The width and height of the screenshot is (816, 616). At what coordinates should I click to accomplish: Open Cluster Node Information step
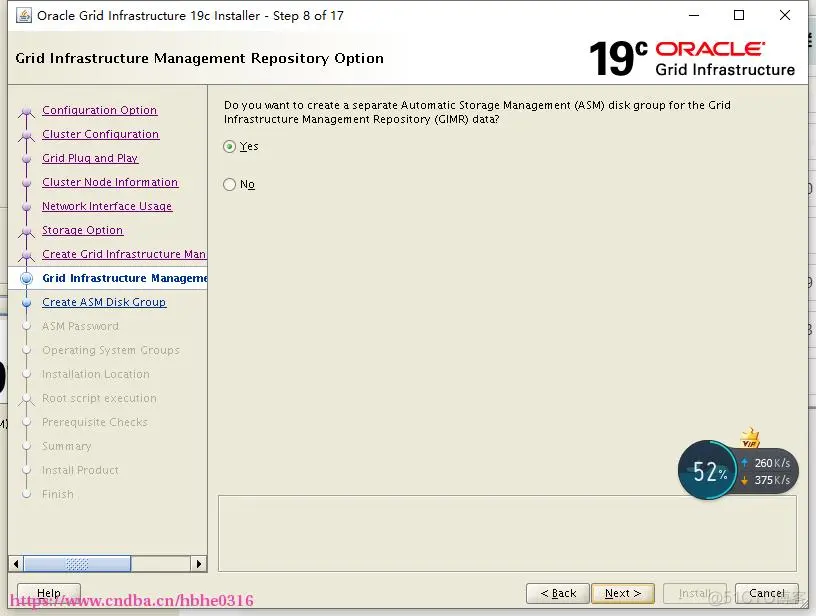point(110,182)
